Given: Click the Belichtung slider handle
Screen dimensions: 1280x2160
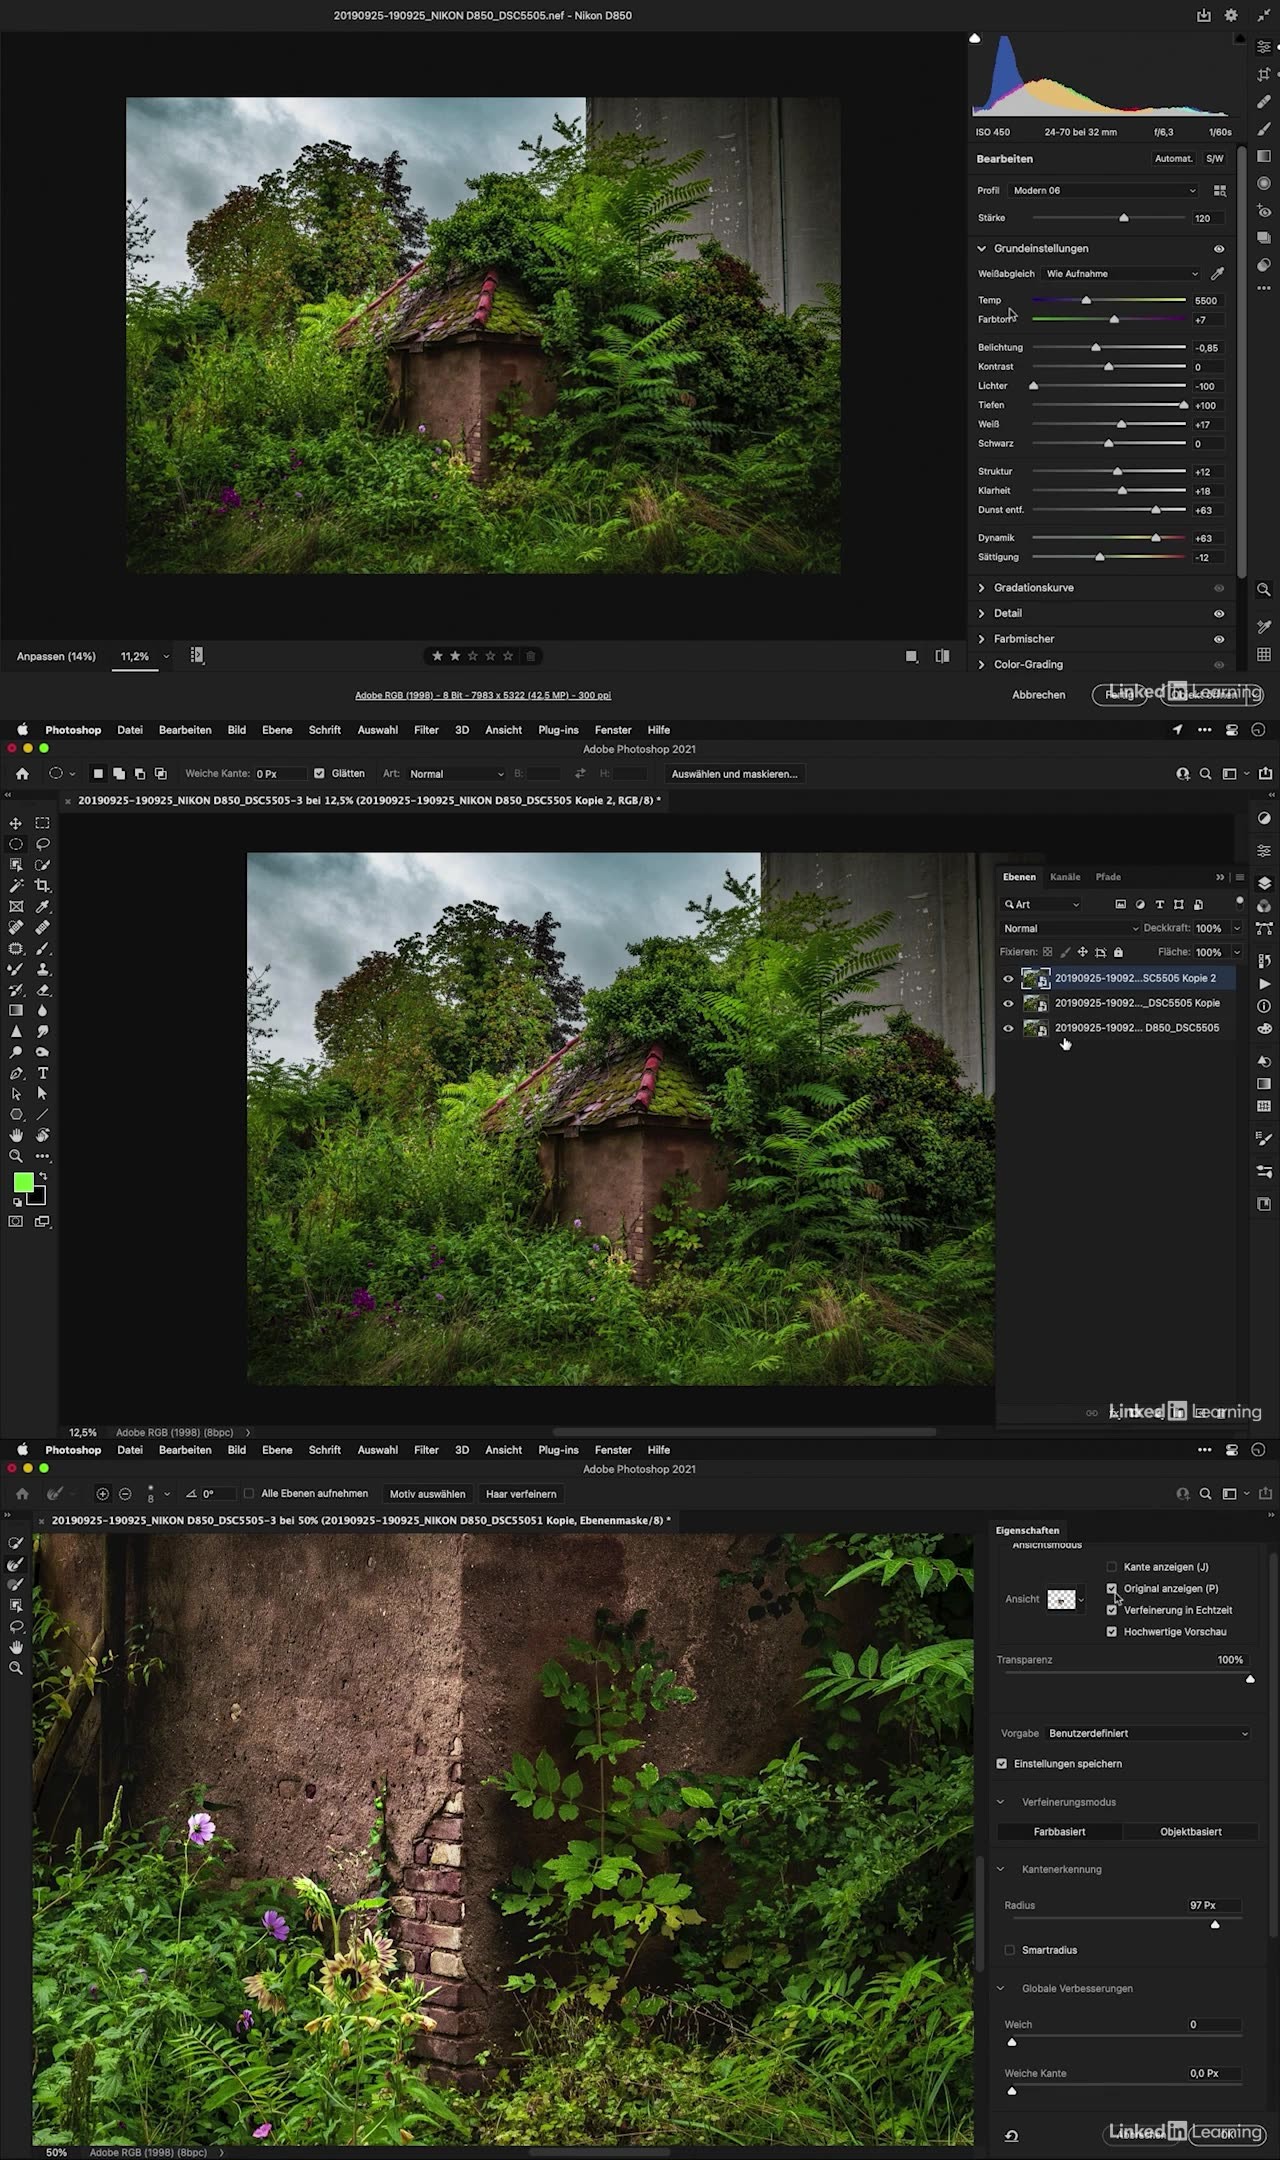Looking at the screenshot, I should click(x=1096, y=348).
